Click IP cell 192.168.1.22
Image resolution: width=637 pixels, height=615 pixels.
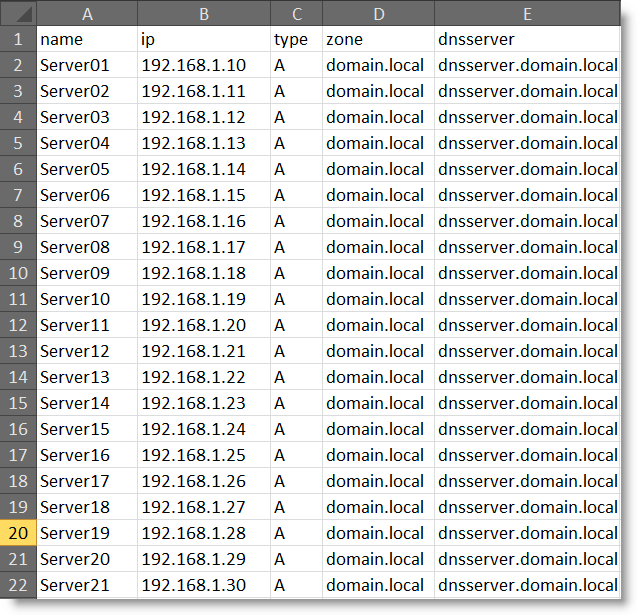pyautogui.click(x=204, y=377)
